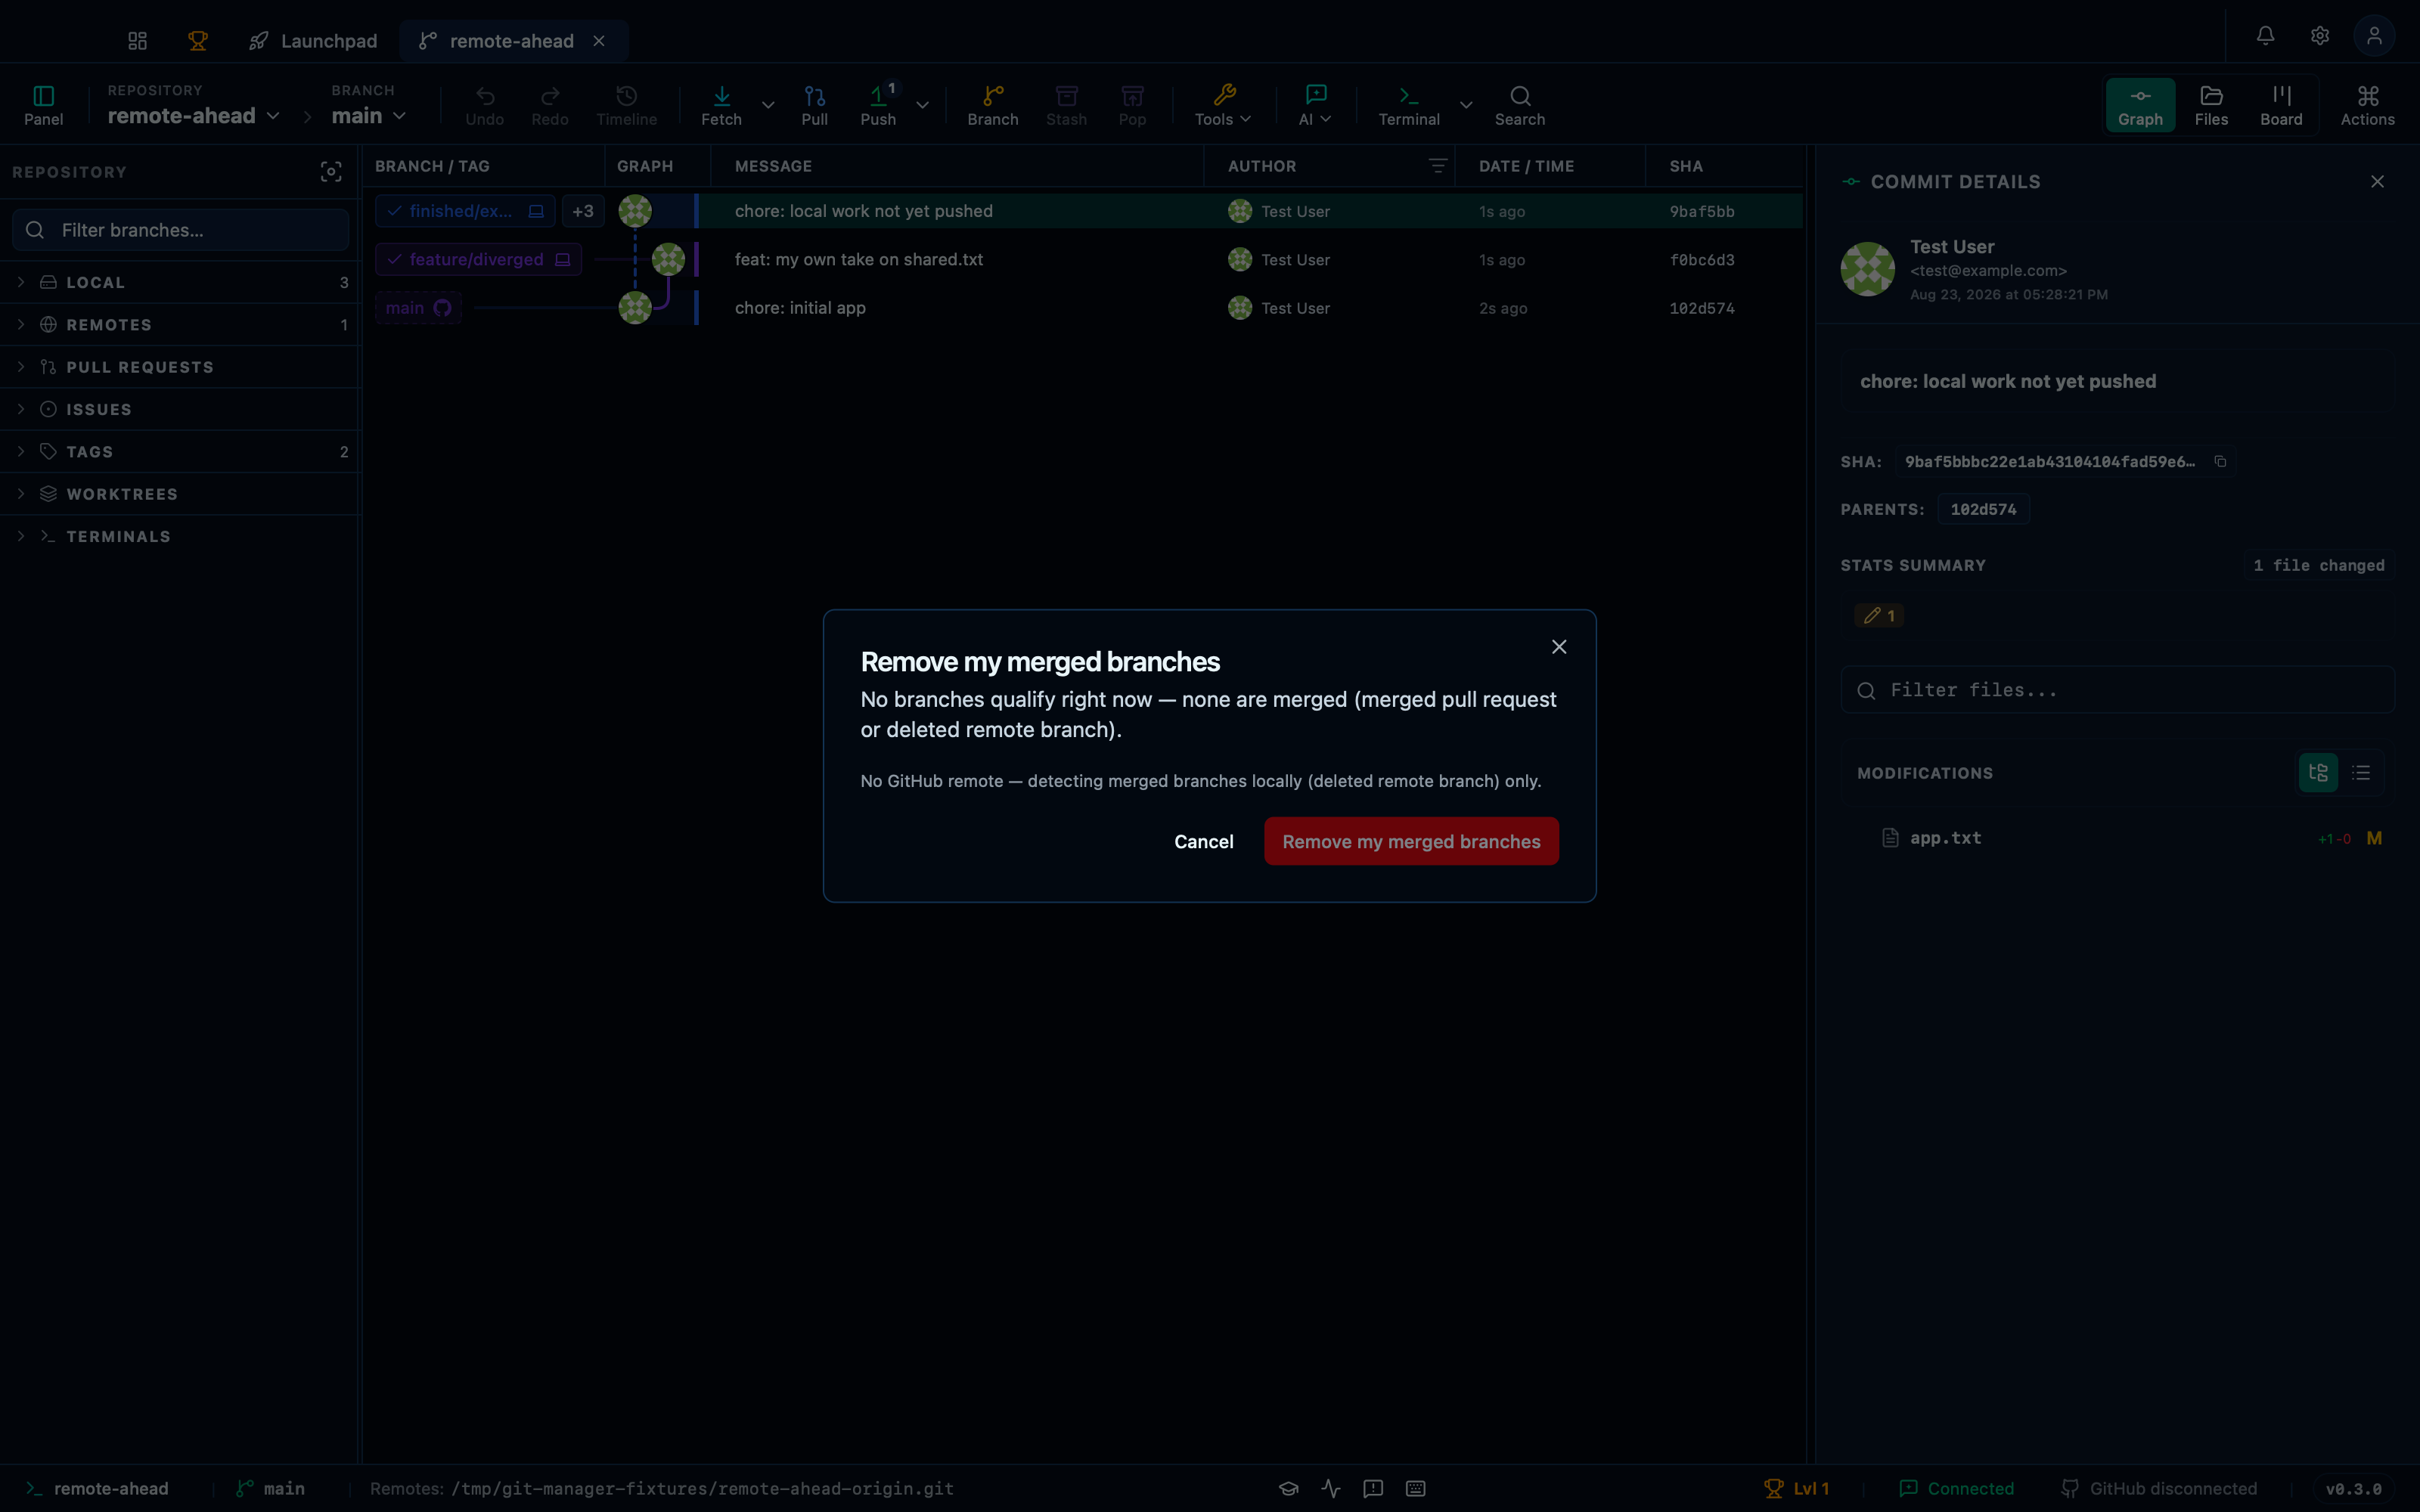Close the remote-ahead tab

point(599,41)
